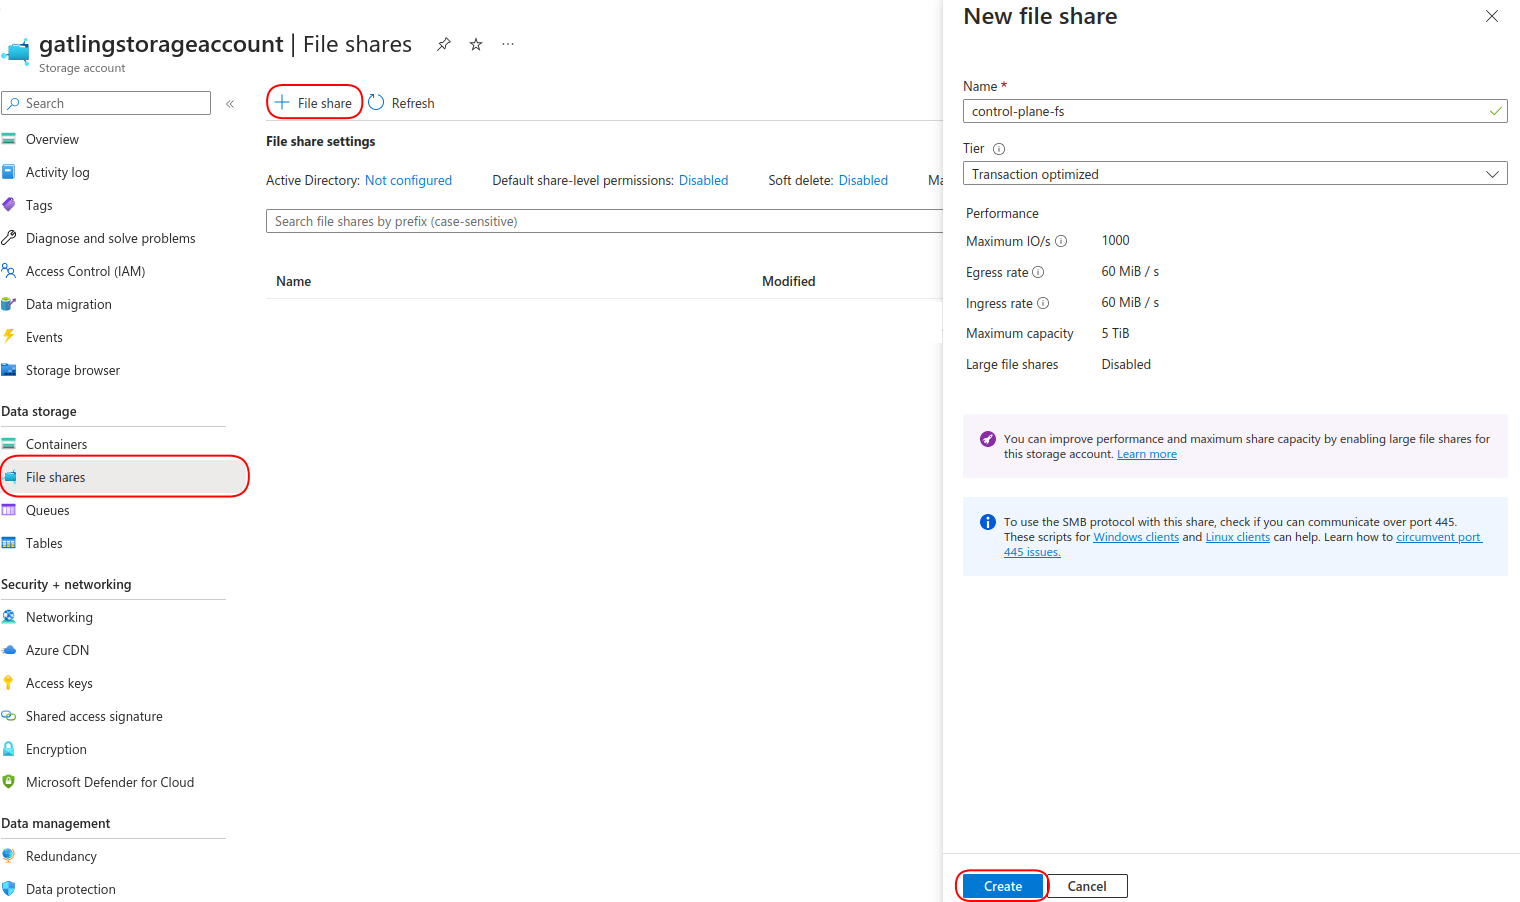This screenshot has height=902, width=1520.
Task: Open Learn more about large file shares
Action: coord(1147,454)
